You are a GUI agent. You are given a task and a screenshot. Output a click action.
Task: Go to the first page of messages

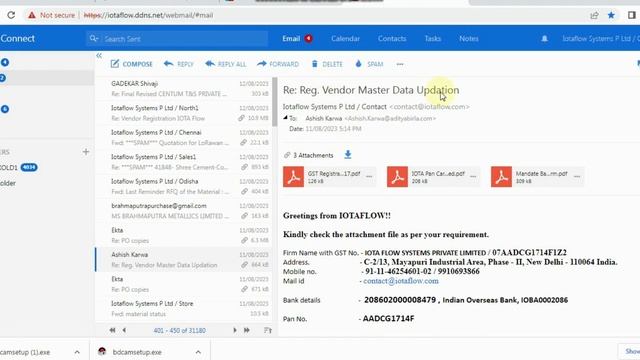[112, 330]
